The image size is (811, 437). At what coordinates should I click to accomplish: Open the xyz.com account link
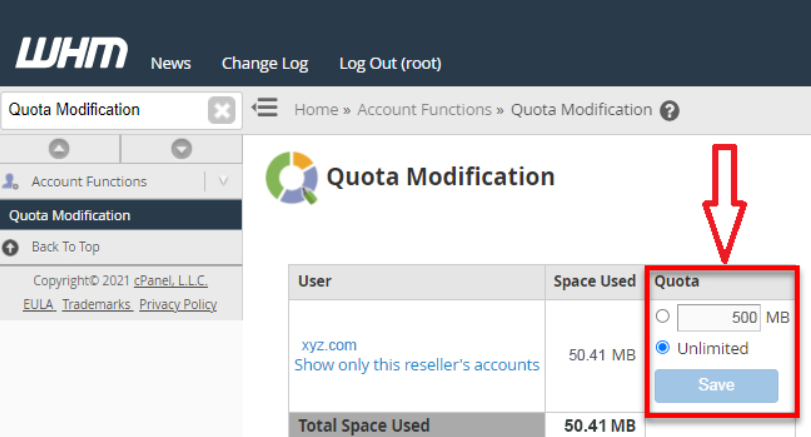(329, 344)
